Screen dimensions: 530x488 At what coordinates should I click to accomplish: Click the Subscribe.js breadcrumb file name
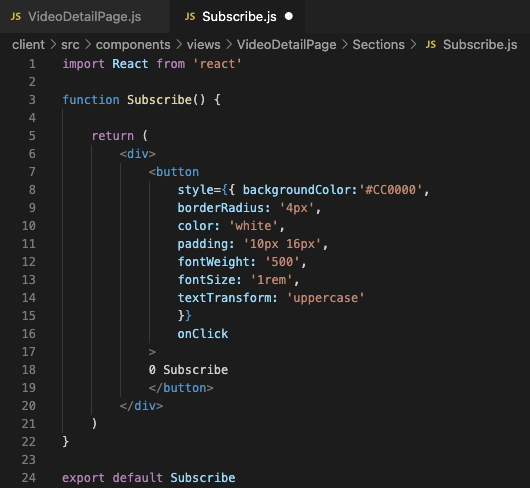coord(480,45)
